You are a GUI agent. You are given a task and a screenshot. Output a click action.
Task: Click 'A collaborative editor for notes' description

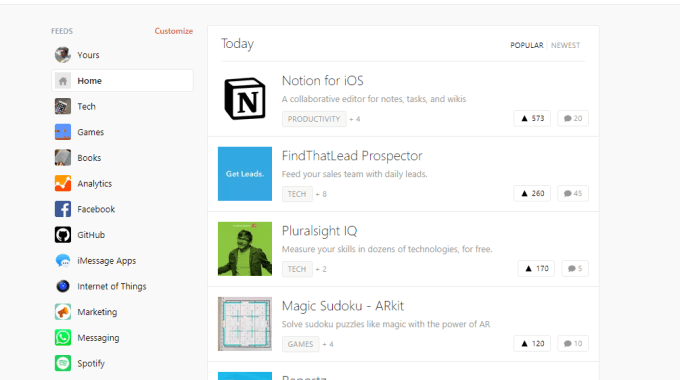click(374, 99)
